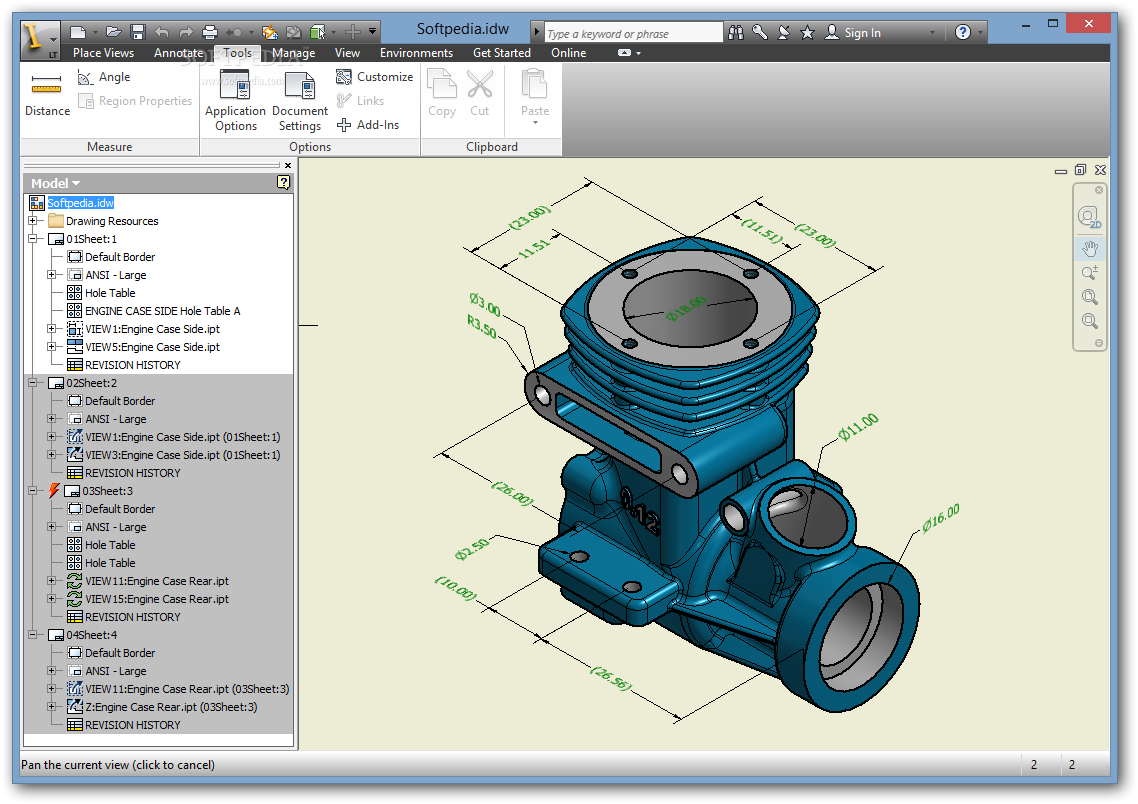Image resolution: width=1138 pixels, height=804 pixels.
Task: Expand the Drawing Resources folder
Action: 33,221
